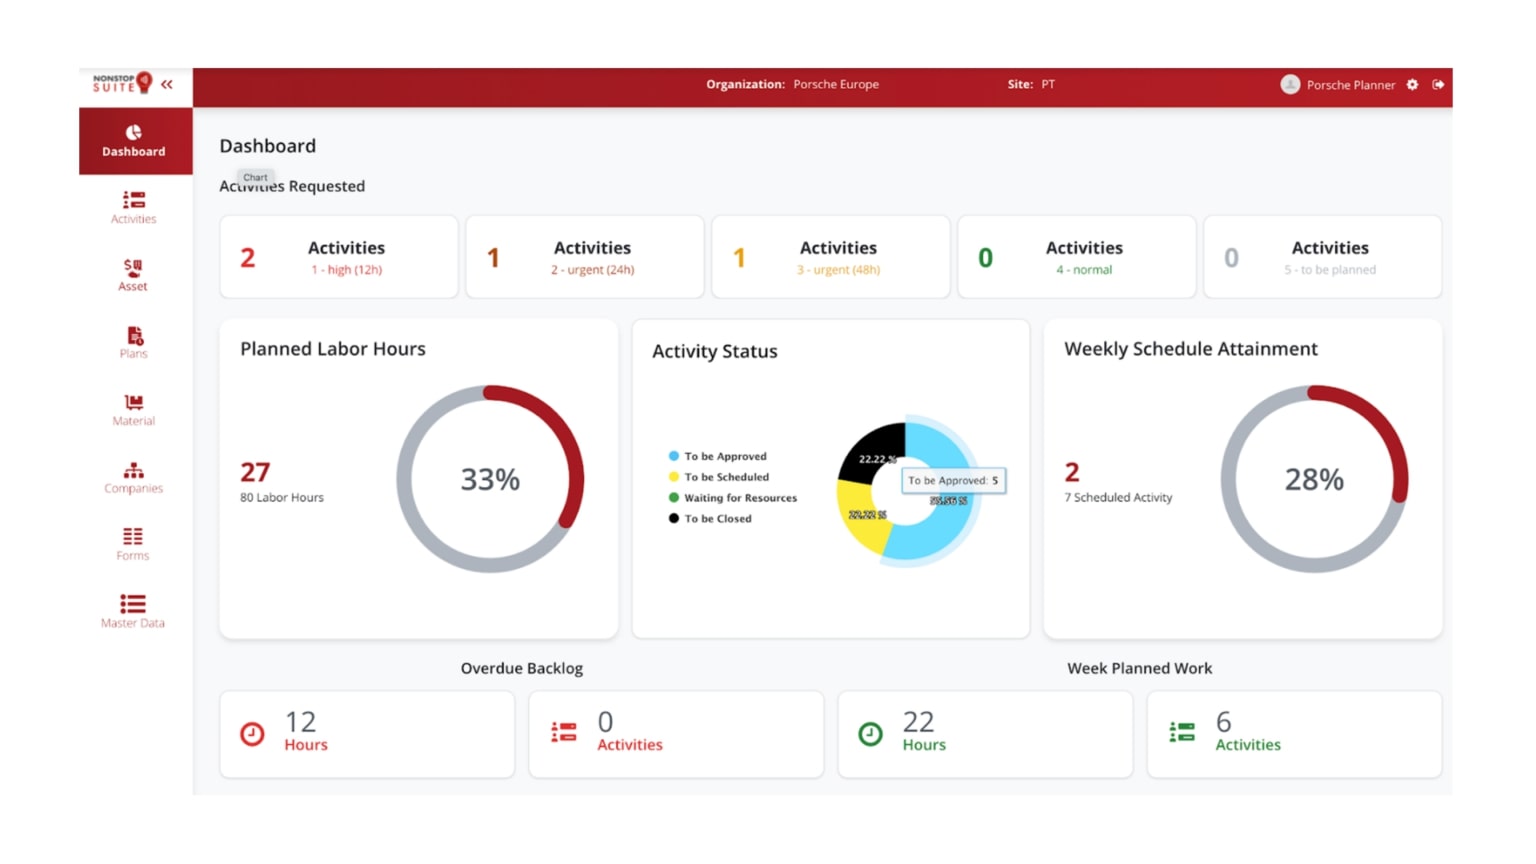Open the 1 - high (12h) activities card
Viewport: 1536px width, 864px height.
click(x=339, y=257)
